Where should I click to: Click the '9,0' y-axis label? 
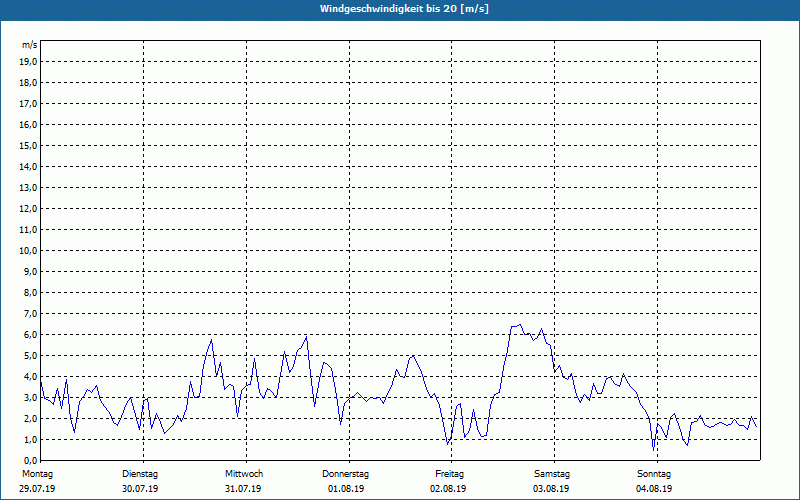pyautogui.click(x=31, y=271)
